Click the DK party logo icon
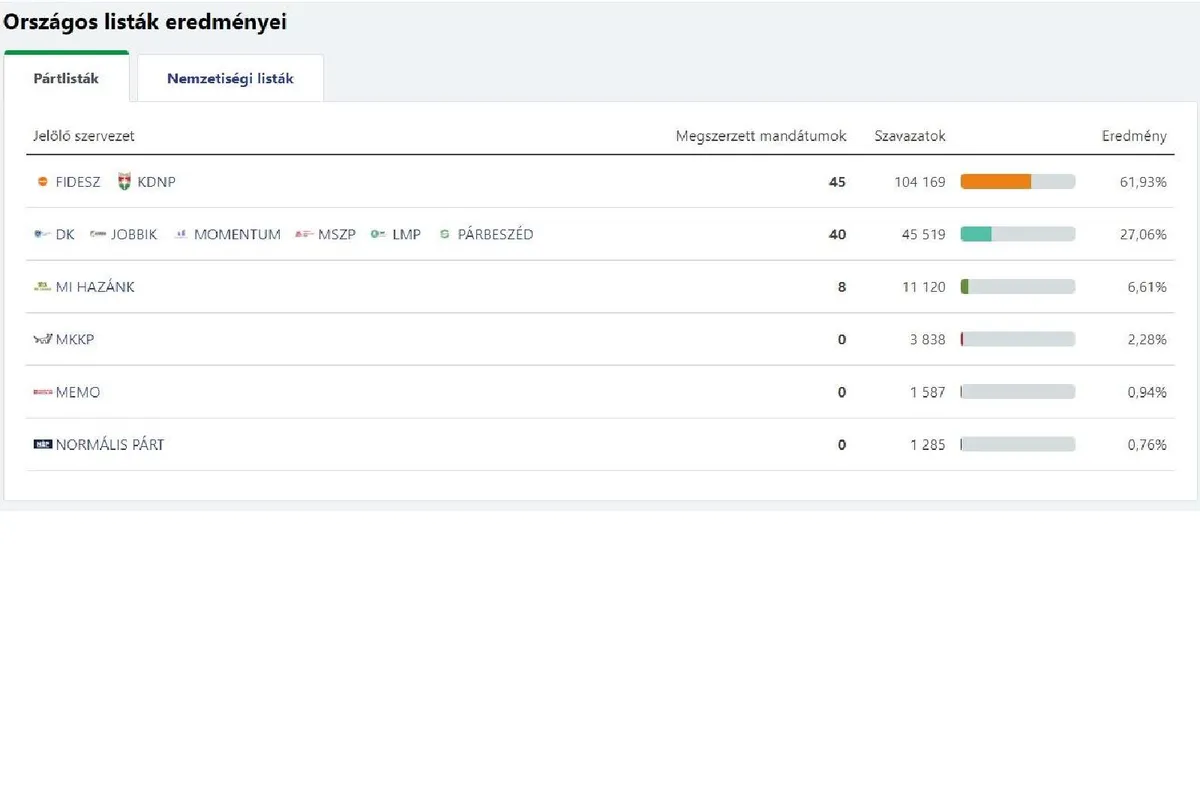 coord(42,235)
